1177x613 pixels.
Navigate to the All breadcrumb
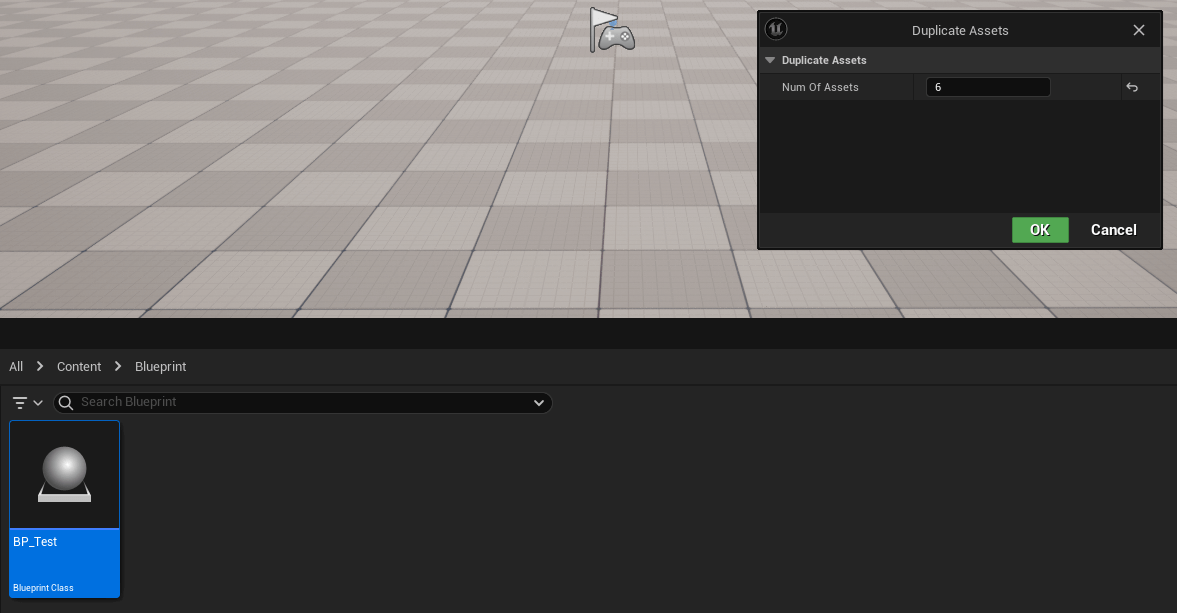tap(16, 367)
